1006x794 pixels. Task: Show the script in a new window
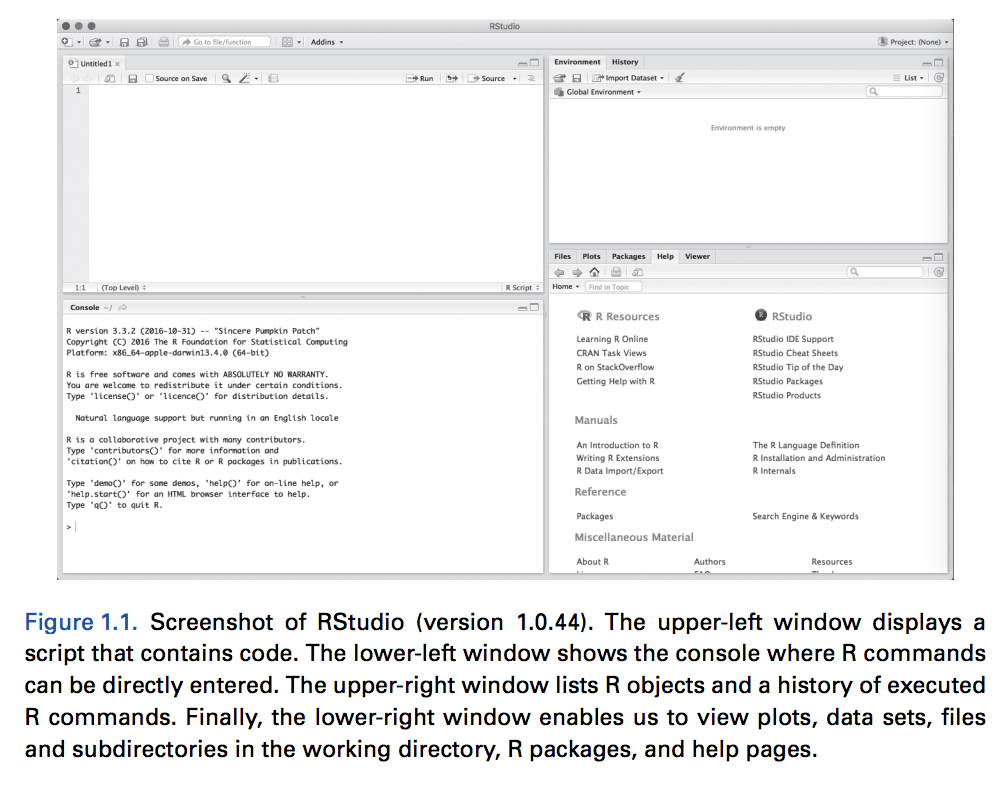pos(110,78)
